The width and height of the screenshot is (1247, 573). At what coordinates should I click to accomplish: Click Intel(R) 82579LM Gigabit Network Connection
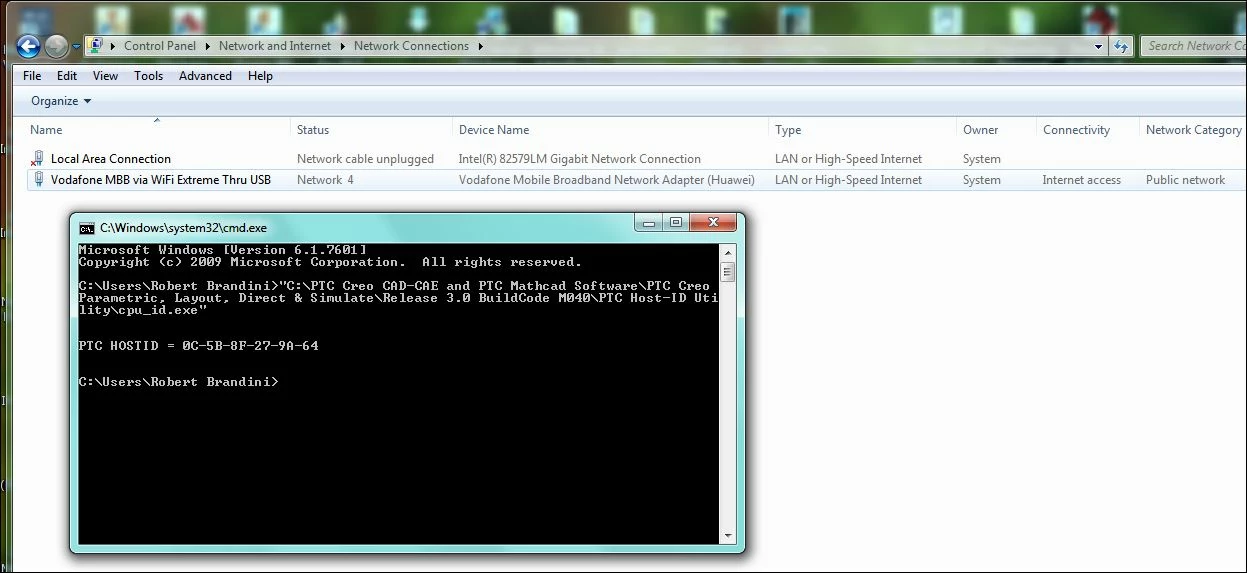pos(580,159)
